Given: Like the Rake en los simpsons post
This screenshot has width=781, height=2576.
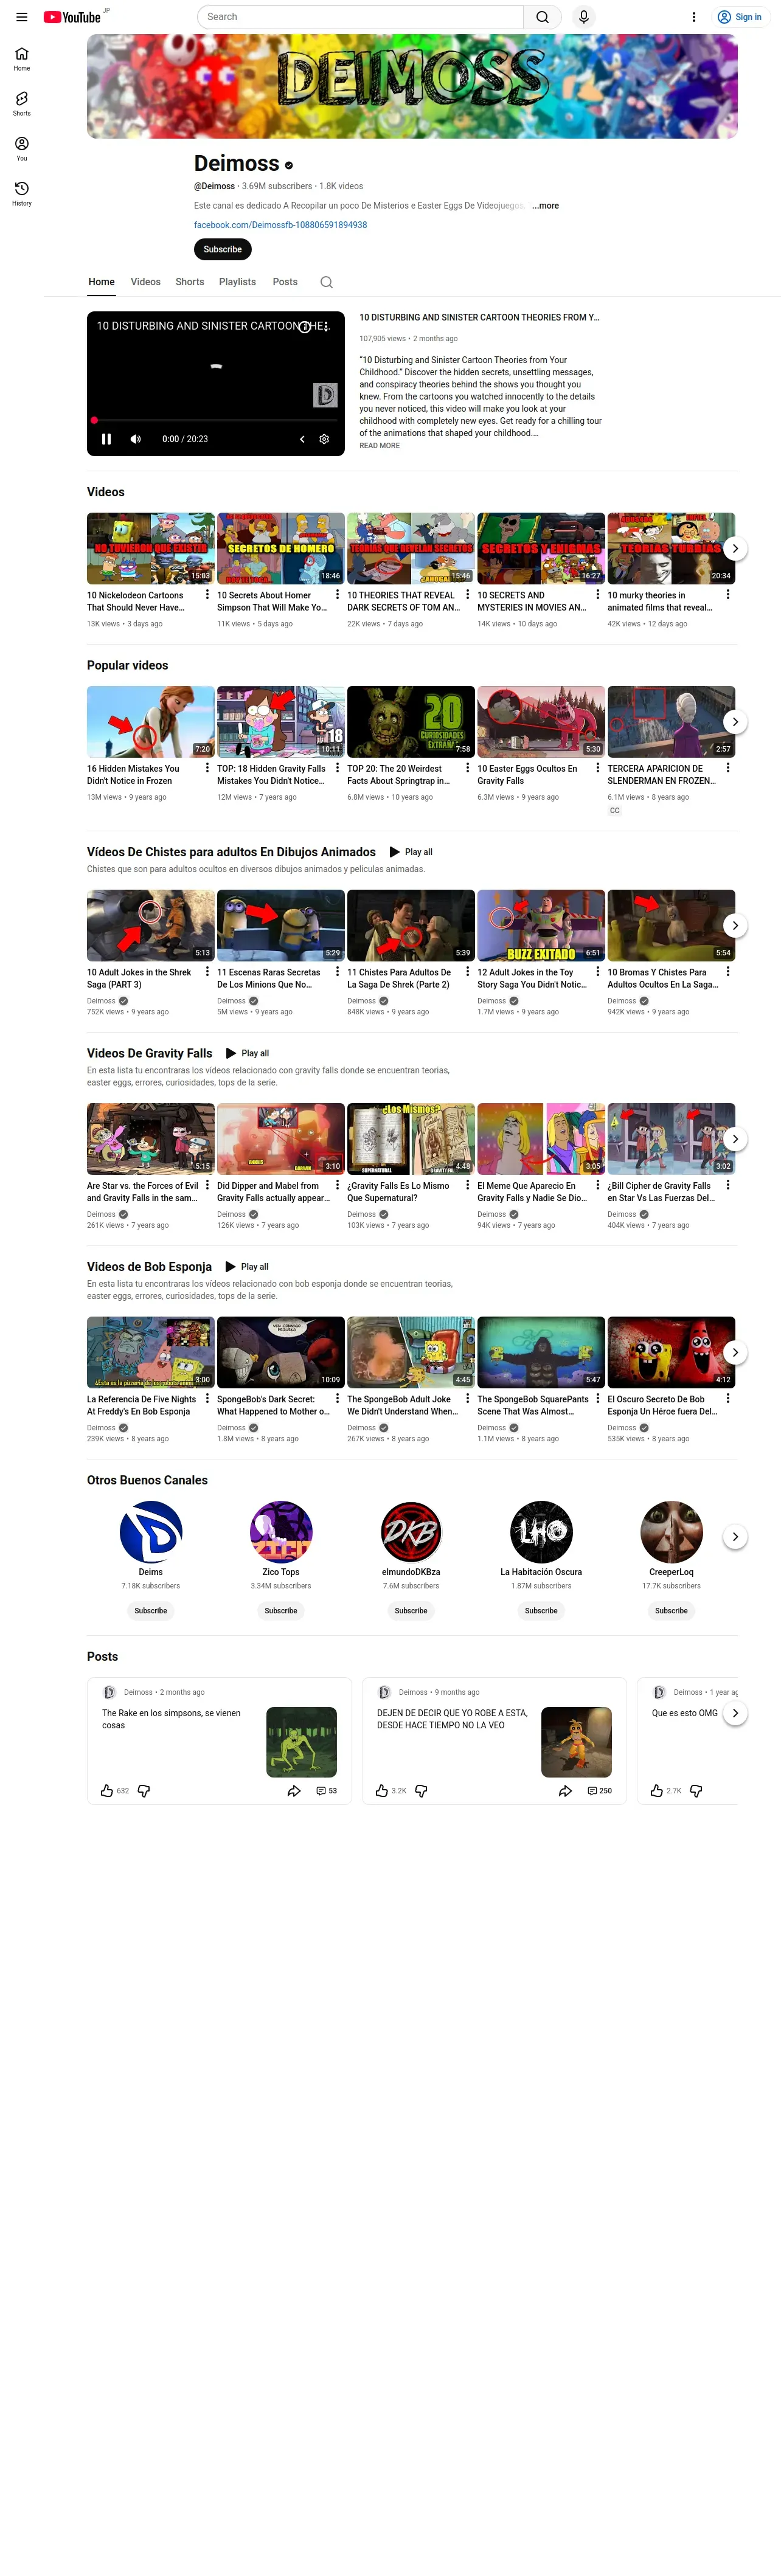Looking at the screenshot, I should [107, 1791].
